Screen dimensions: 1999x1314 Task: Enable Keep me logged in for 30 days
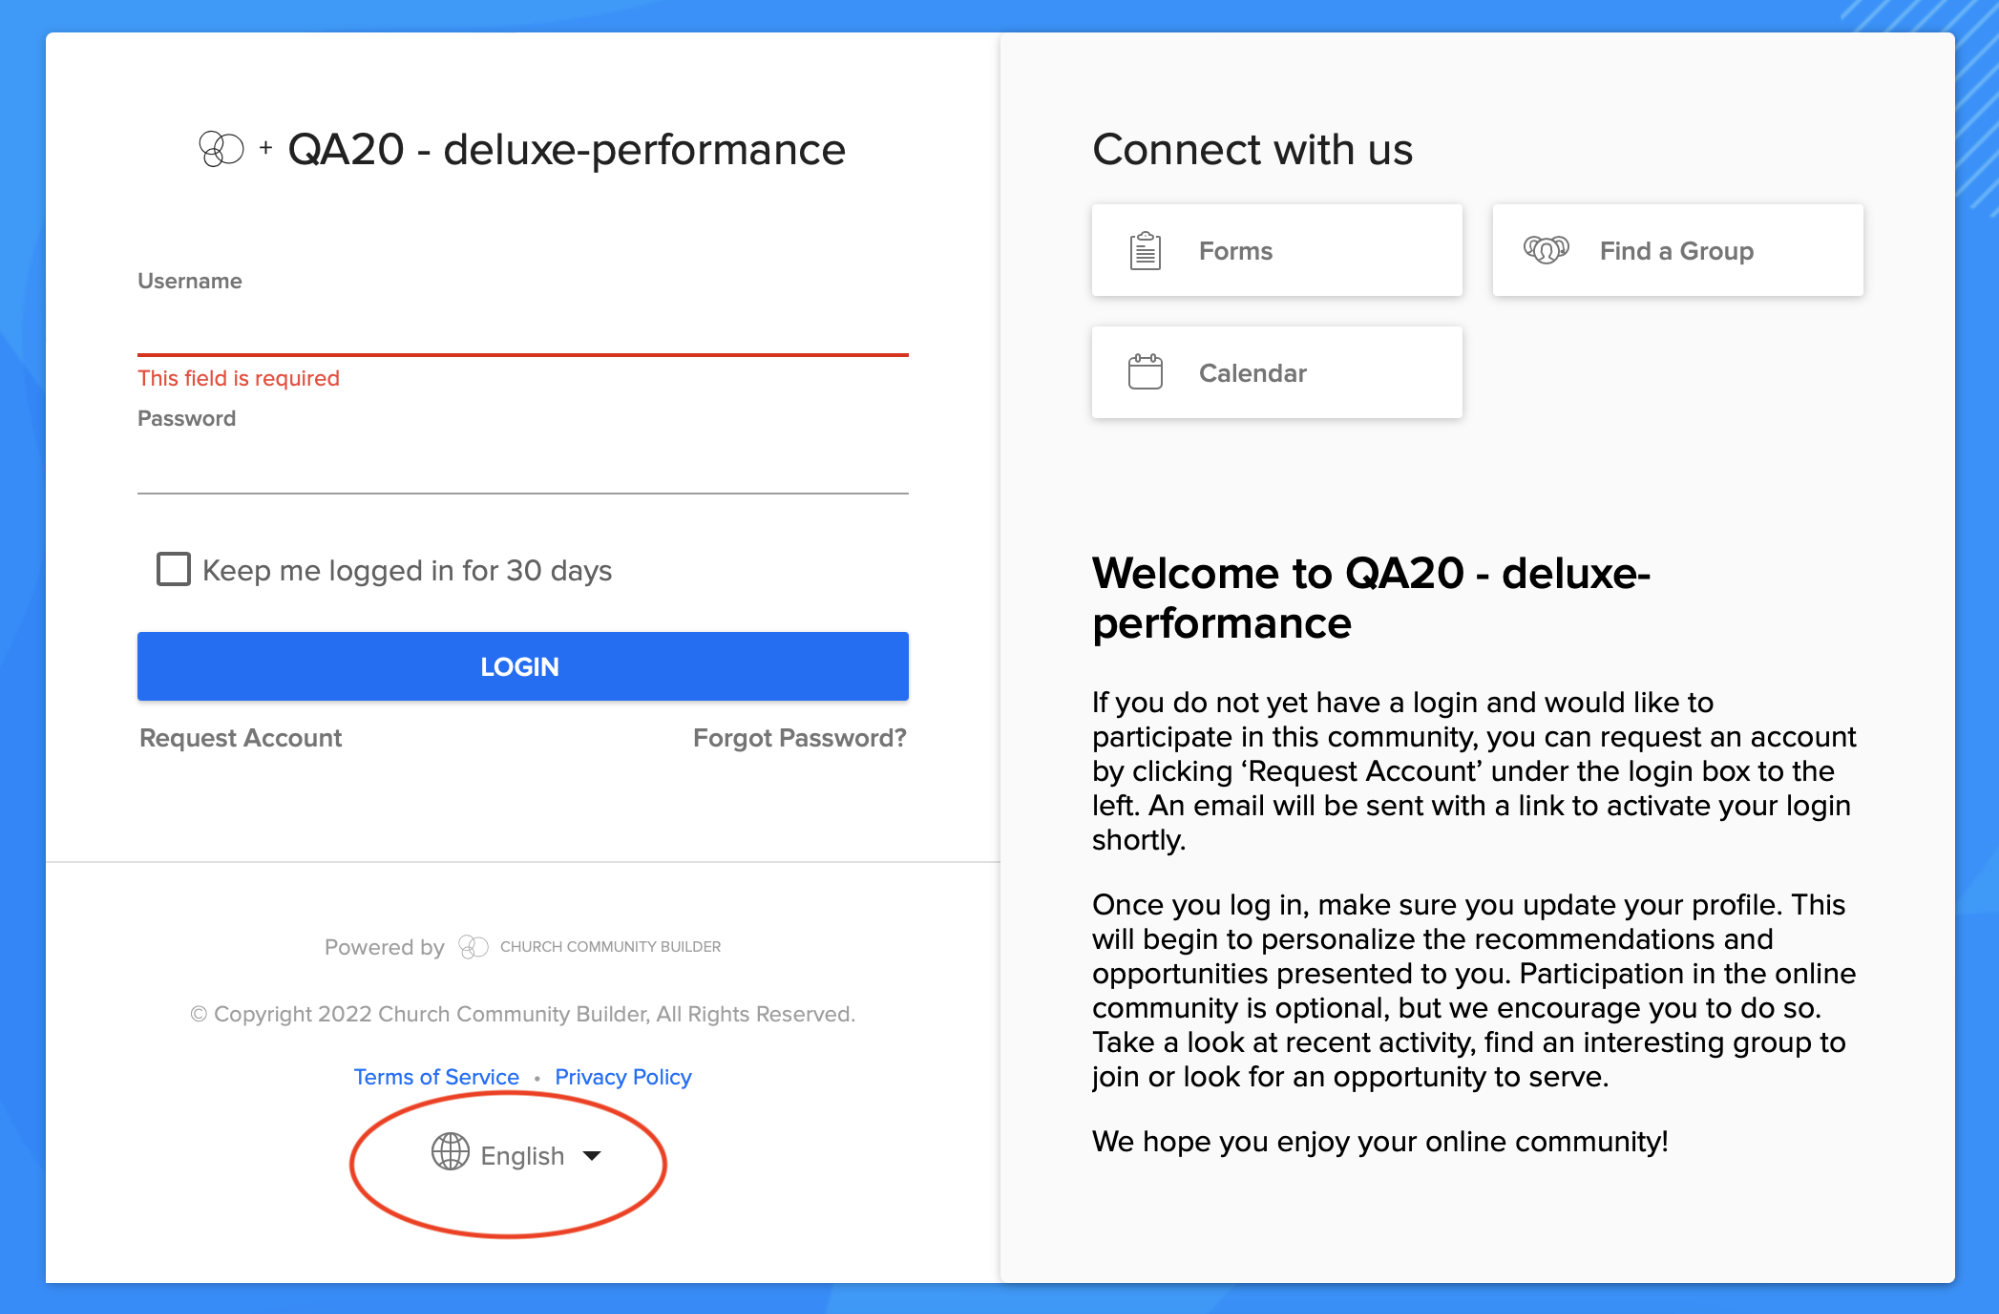point(172,568)
